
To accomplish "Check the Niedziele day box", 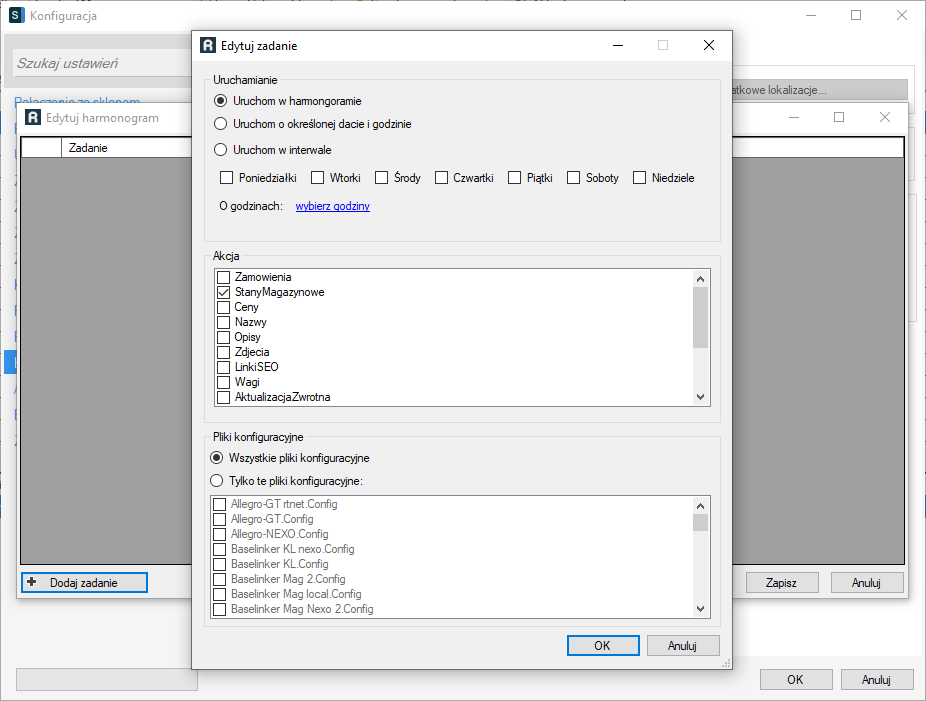I will coord(639,178).
